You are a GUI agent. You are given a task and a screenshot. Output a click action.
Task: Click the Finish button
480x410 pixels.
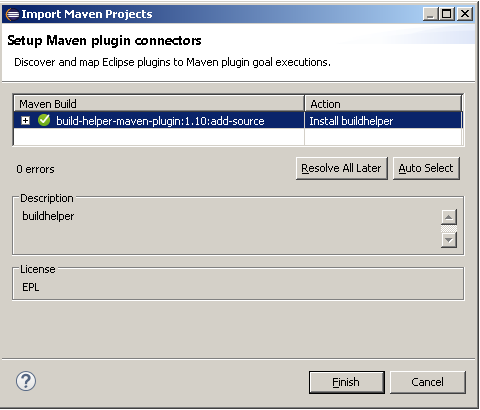(x=346, y=382)
